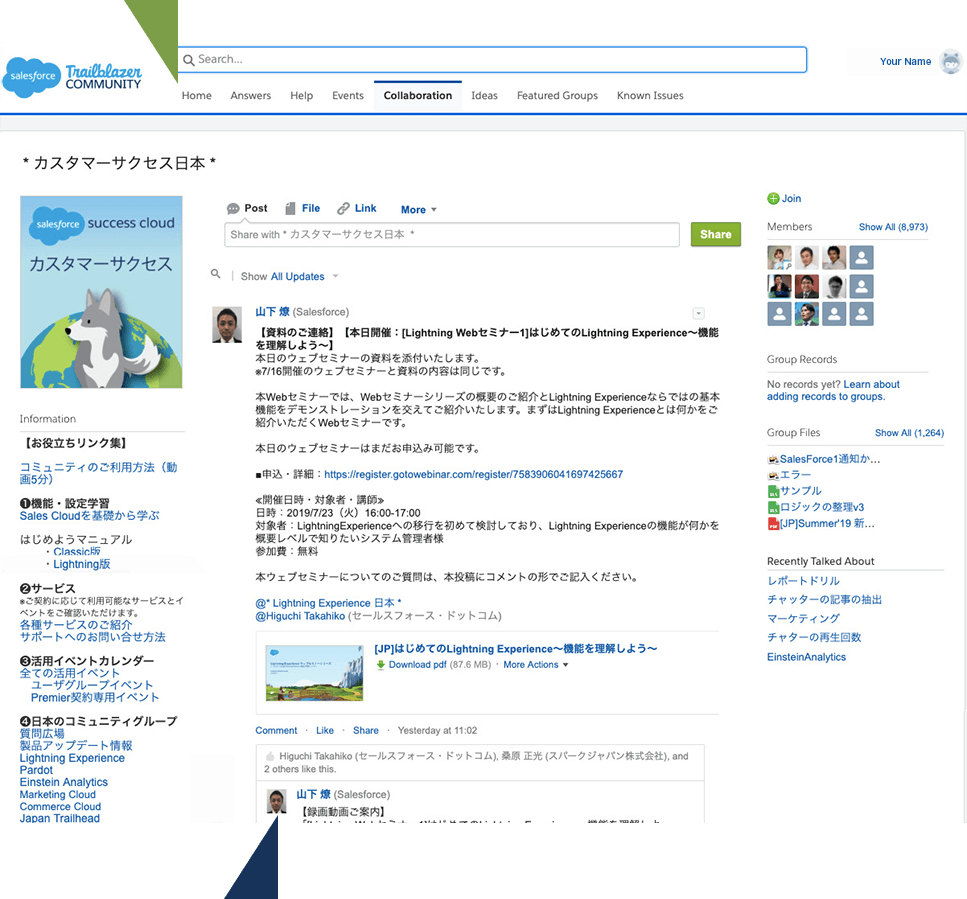Click Like under the post
The width and height of the screenshot is (967, 899).
click(x=325, y=730)
